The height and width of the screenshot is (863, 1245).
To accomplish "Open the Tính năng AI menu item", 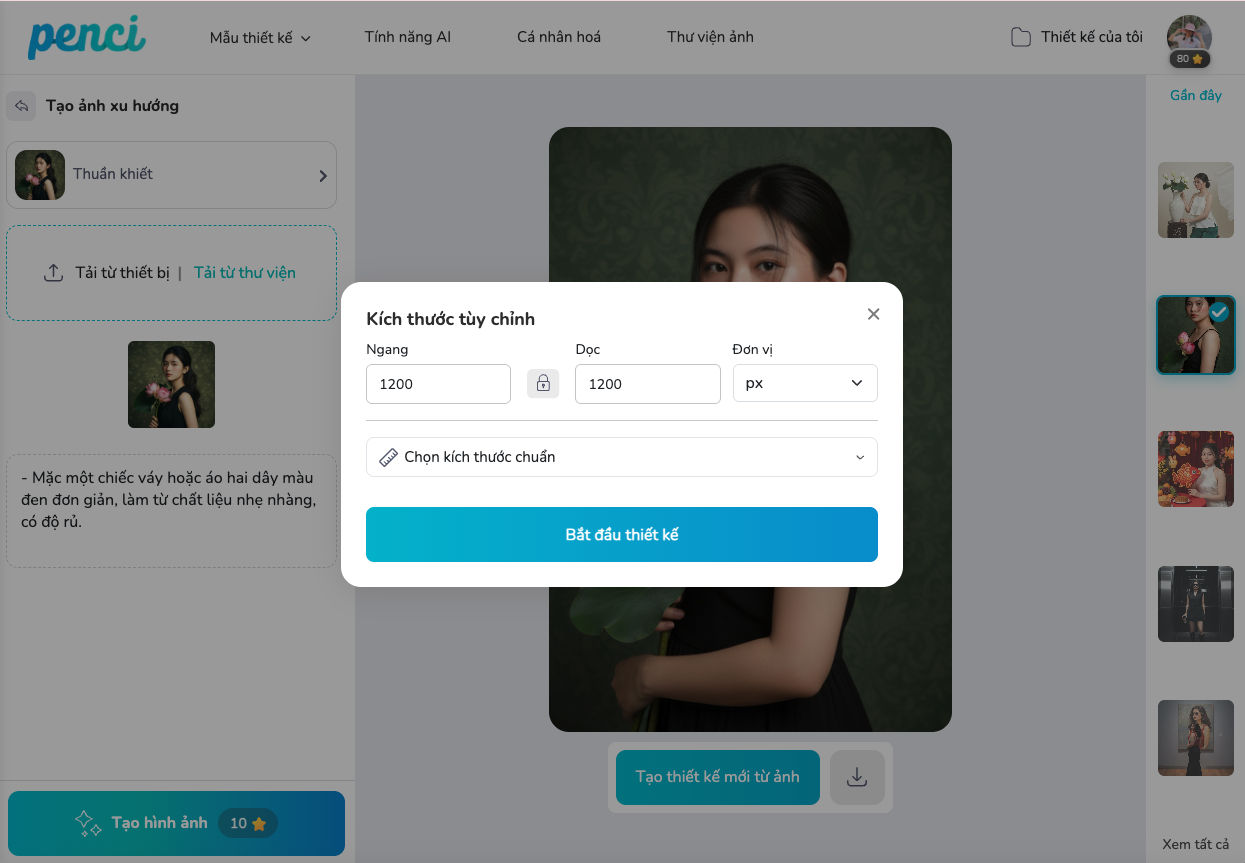I will click(408, 37).
